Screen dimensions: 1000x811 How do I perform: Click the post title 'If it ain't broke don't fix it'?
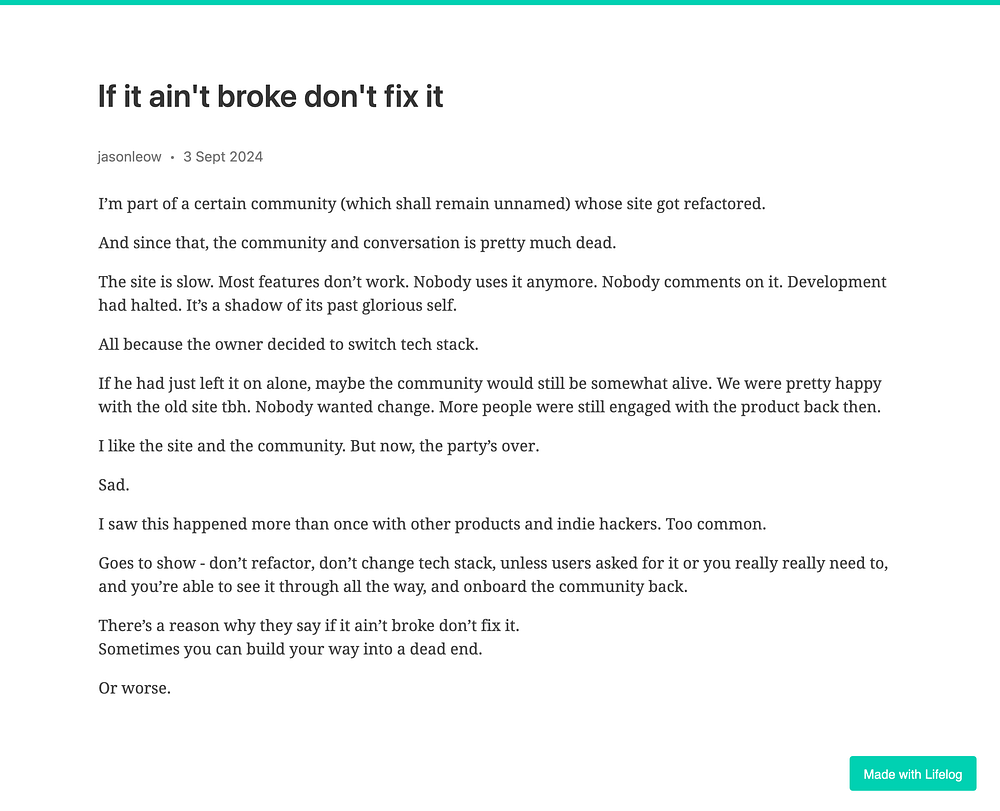(270, 97)
